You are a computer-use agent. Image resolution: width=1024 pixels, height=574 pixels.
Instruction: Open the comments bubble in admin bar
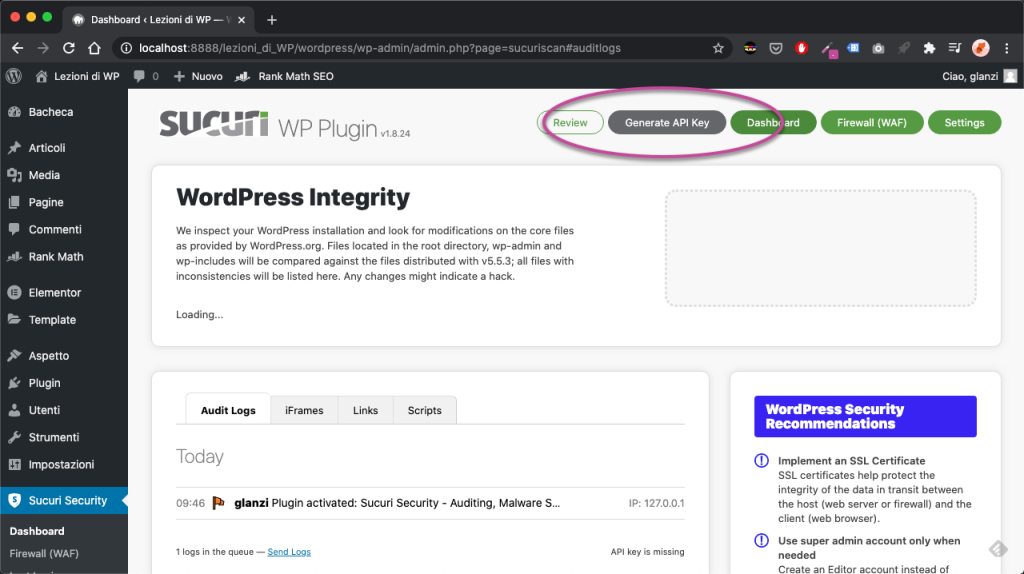pos(146,76)
